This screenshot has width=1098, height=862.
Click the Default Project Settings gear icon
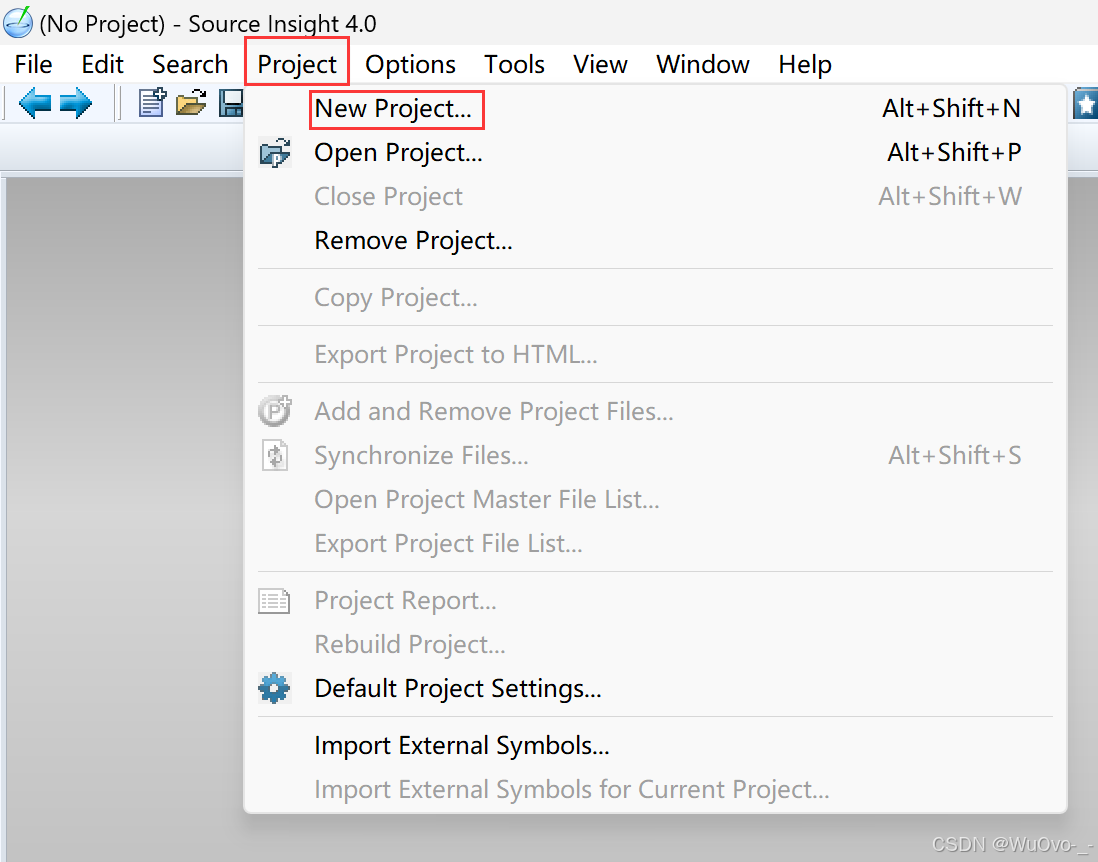coord(274,688)
